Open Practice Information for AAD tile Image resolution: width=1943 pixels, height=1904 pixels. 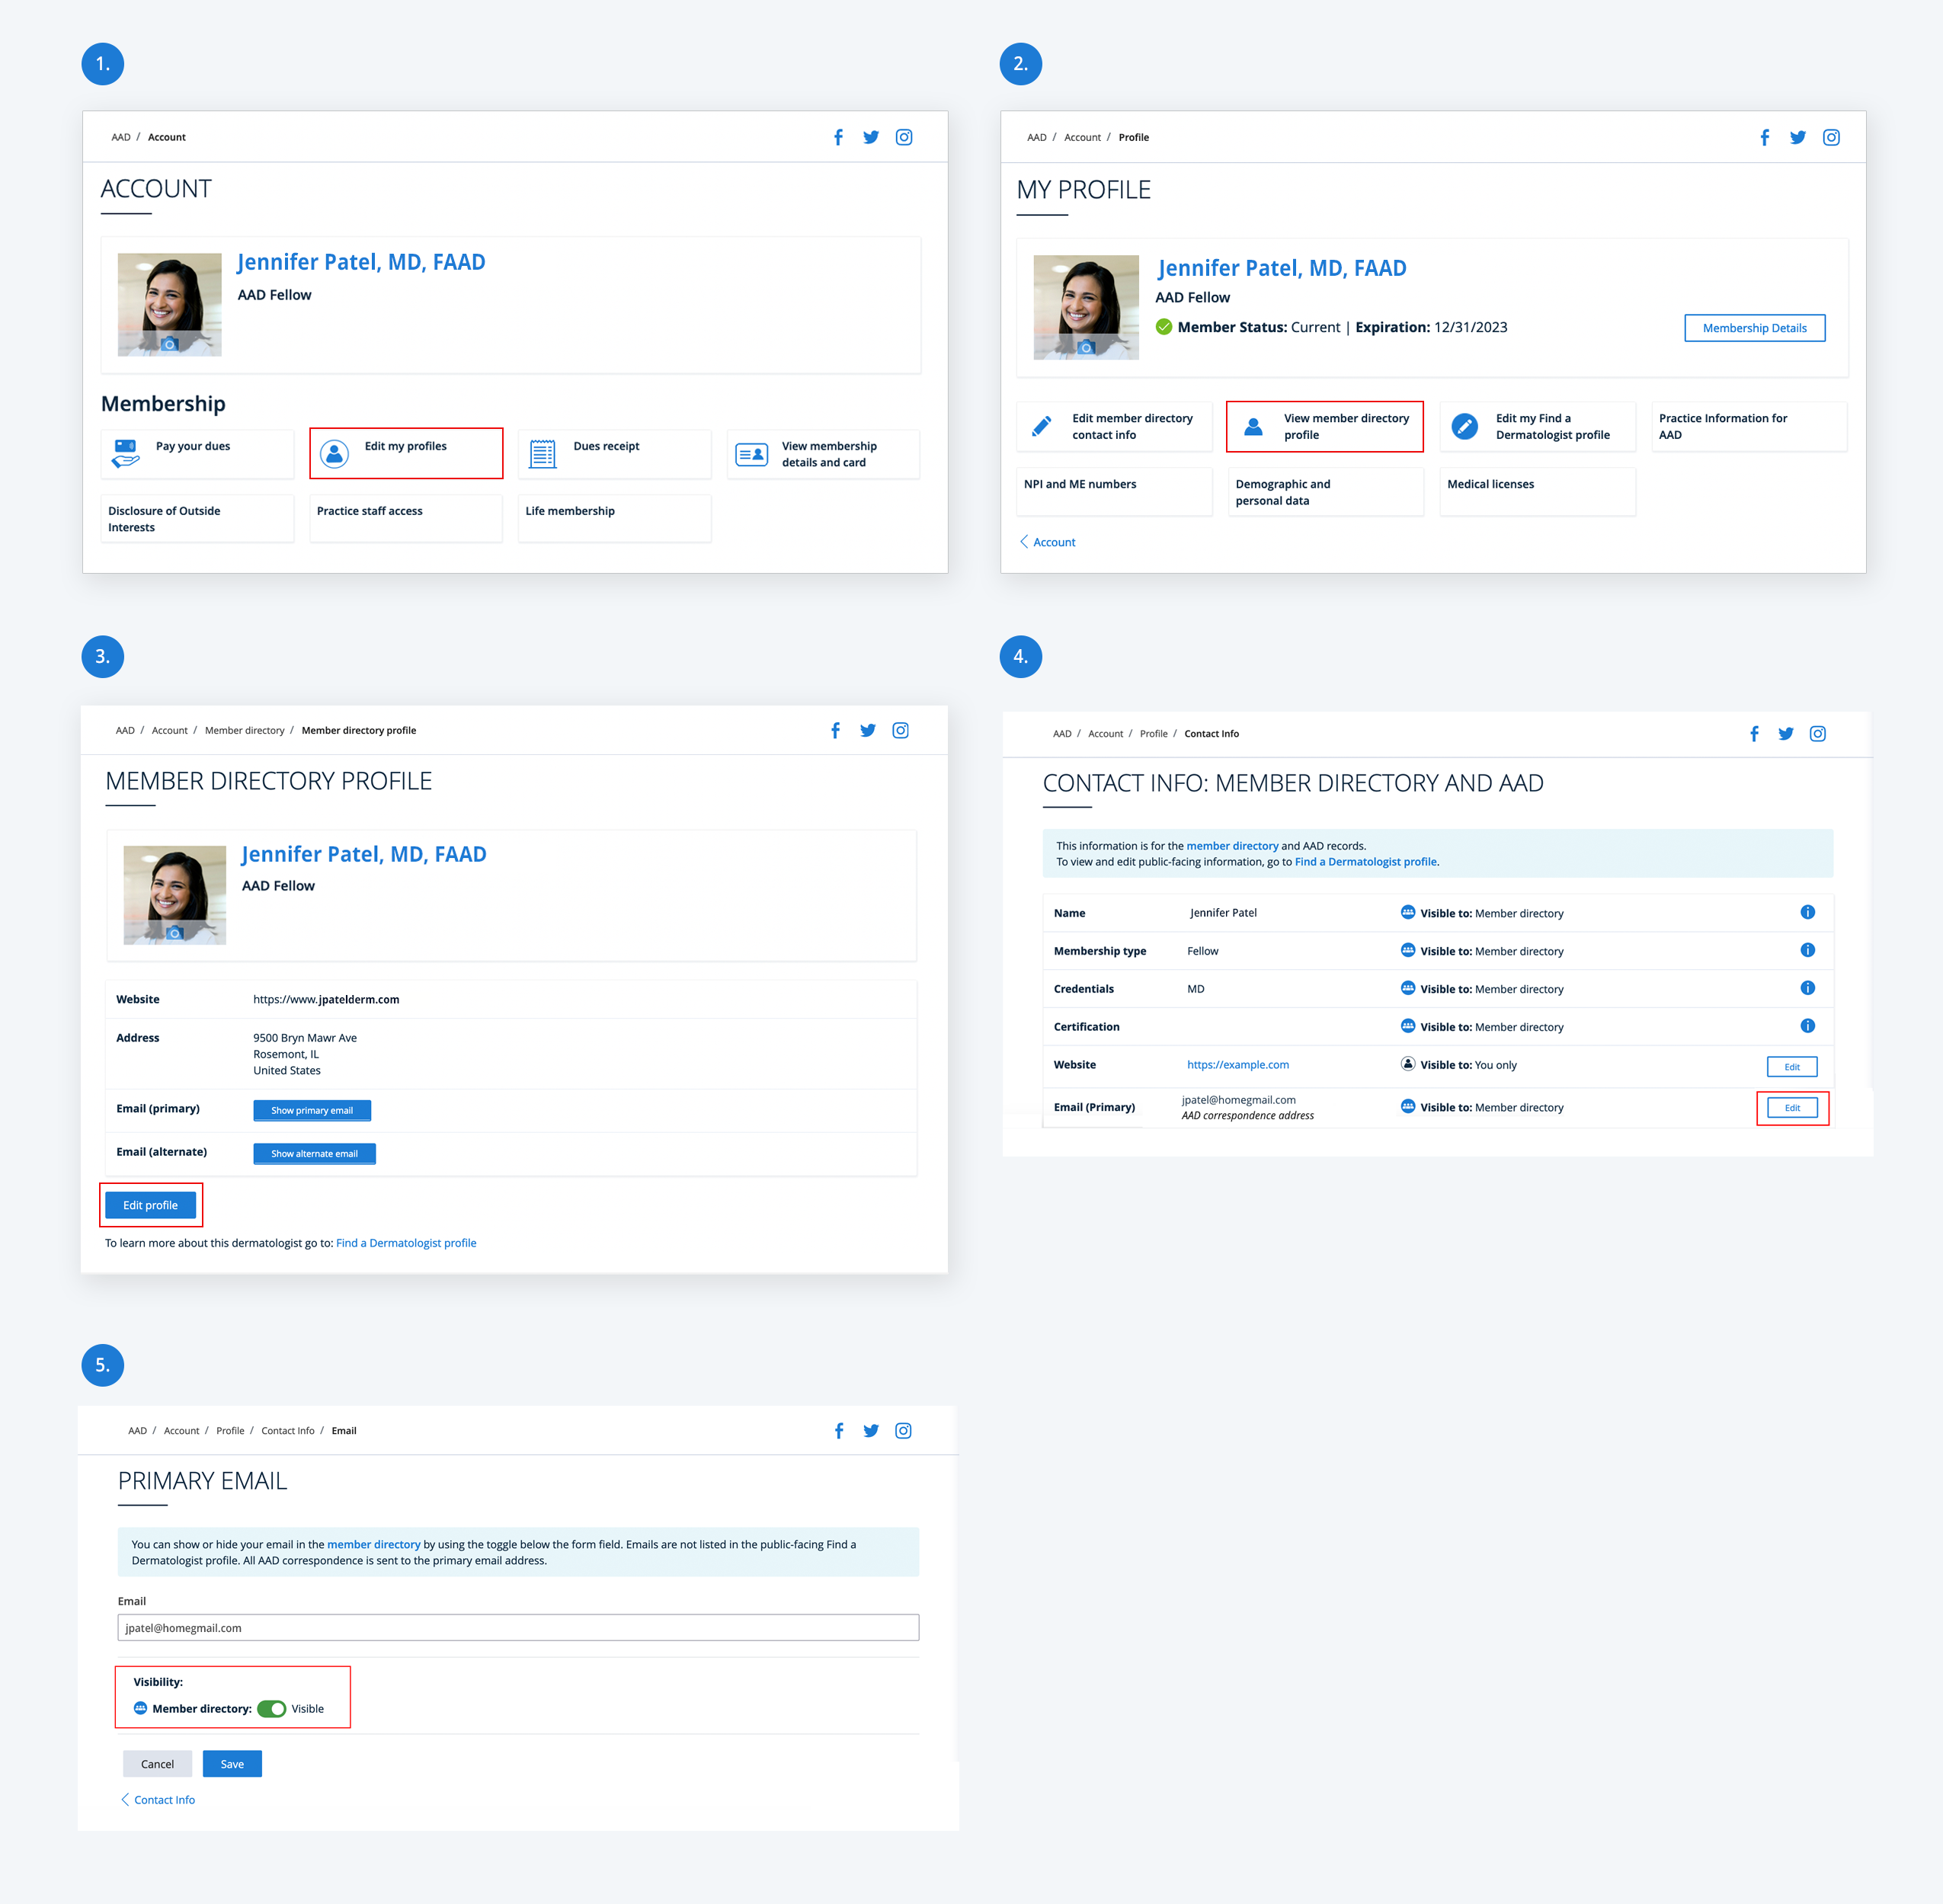(1749, 426)
